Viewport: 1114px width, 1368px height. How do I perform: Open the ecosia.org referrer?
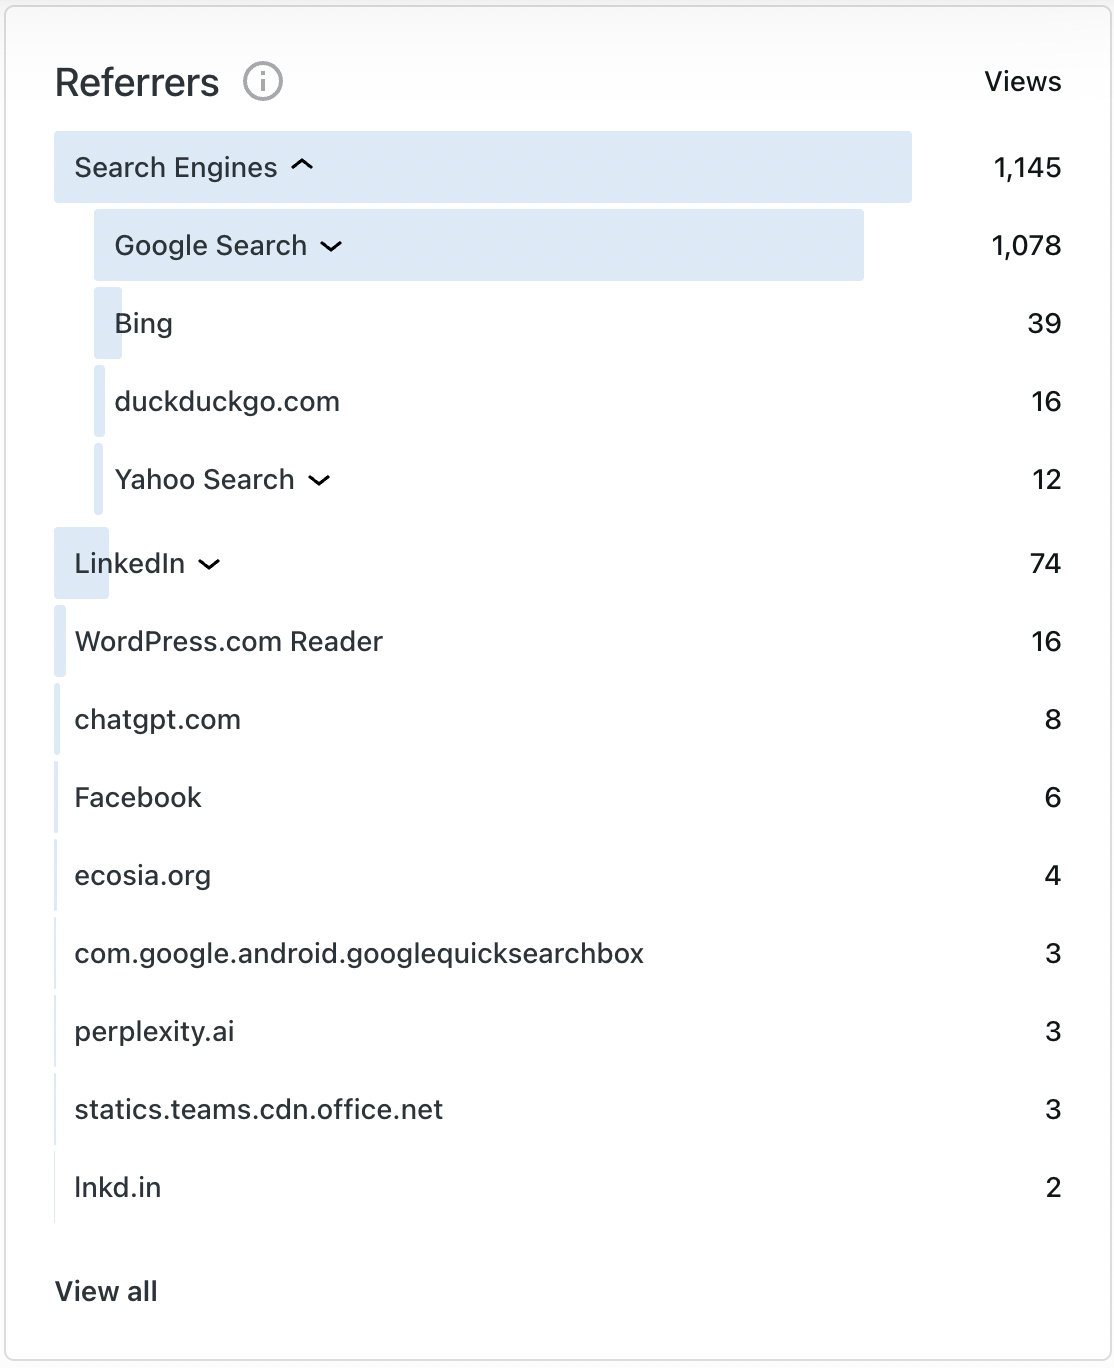click(142, 876)
